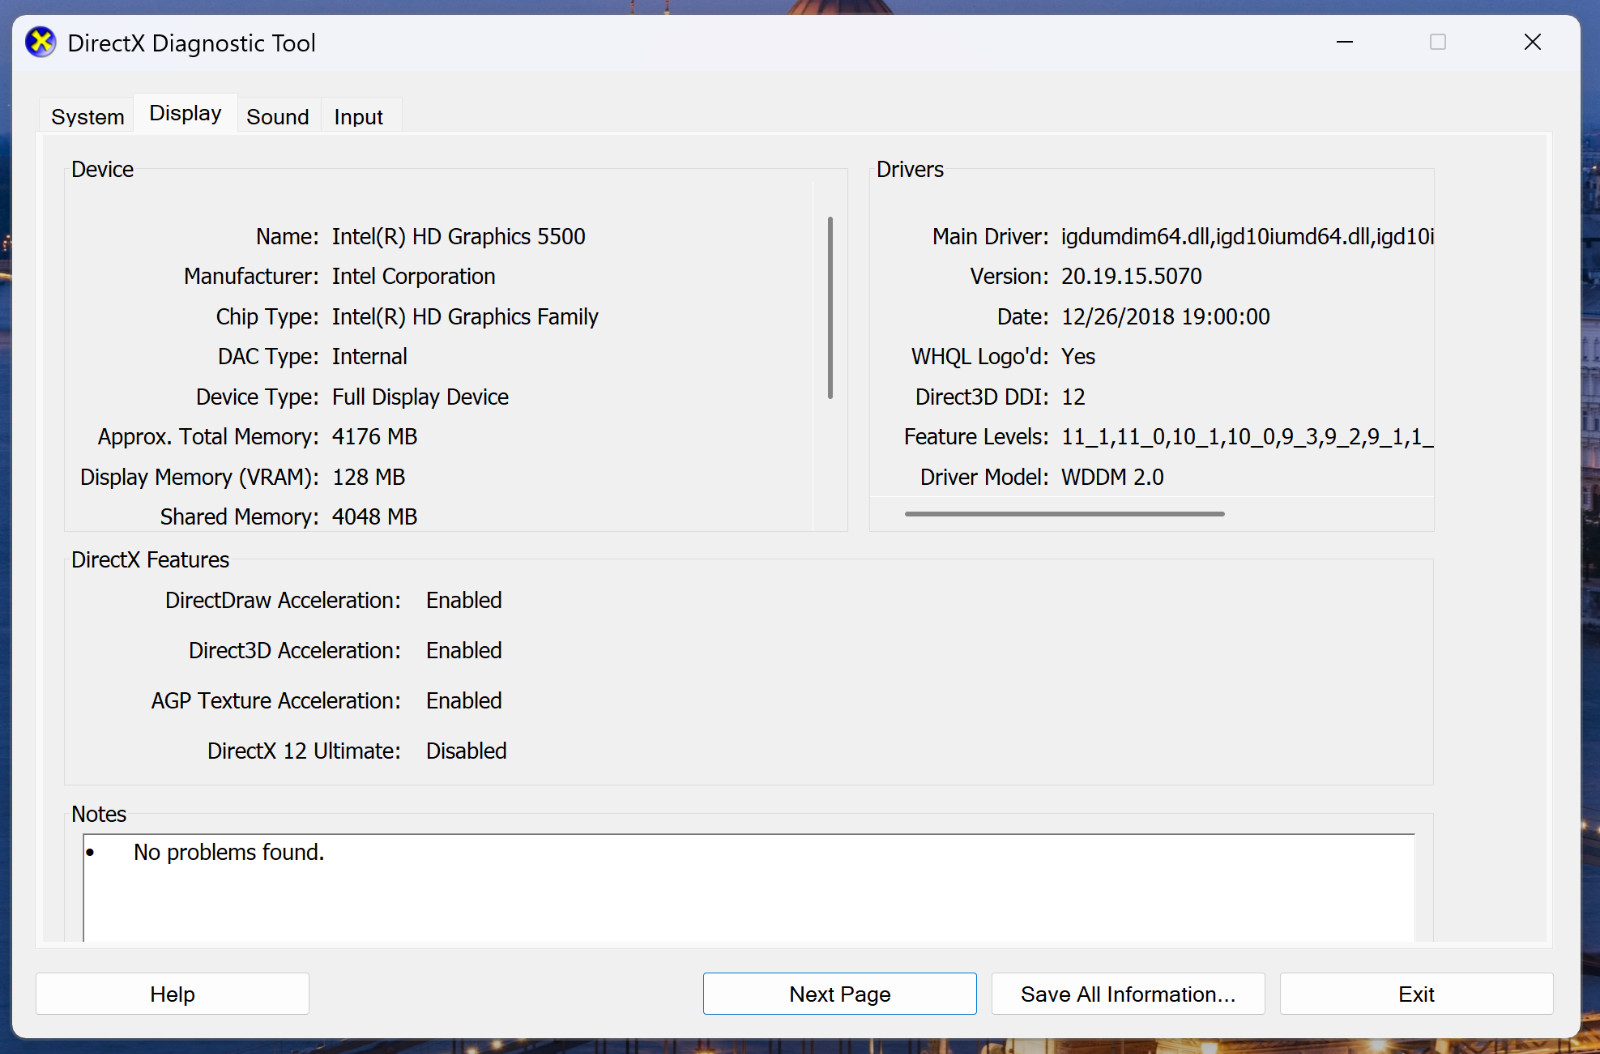Viewport: 1600px width, 1054px height.
Task: Click Direct3D Acceleration 'Enabled' value
Action: coord(464,650)
